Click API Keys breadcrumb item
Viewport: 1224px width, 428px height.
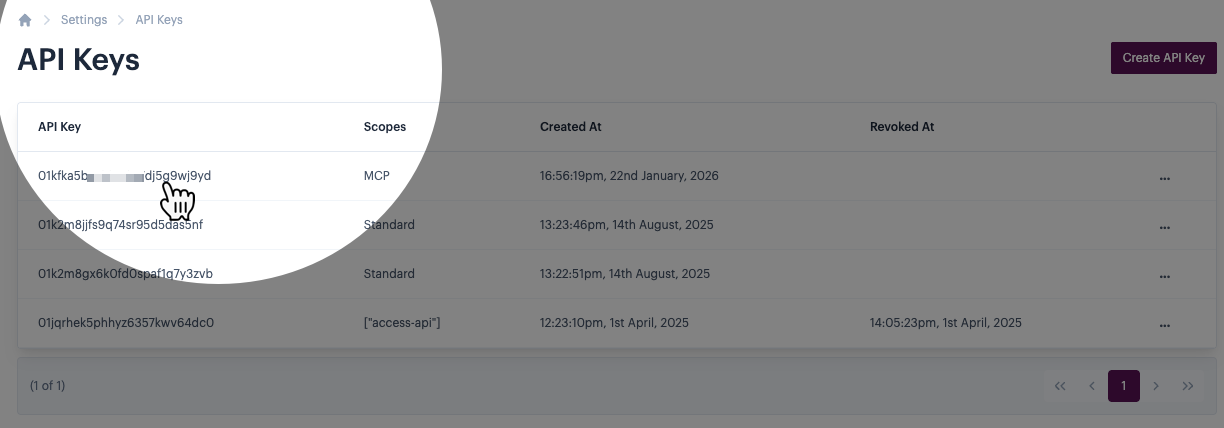(x=159, y=20)
